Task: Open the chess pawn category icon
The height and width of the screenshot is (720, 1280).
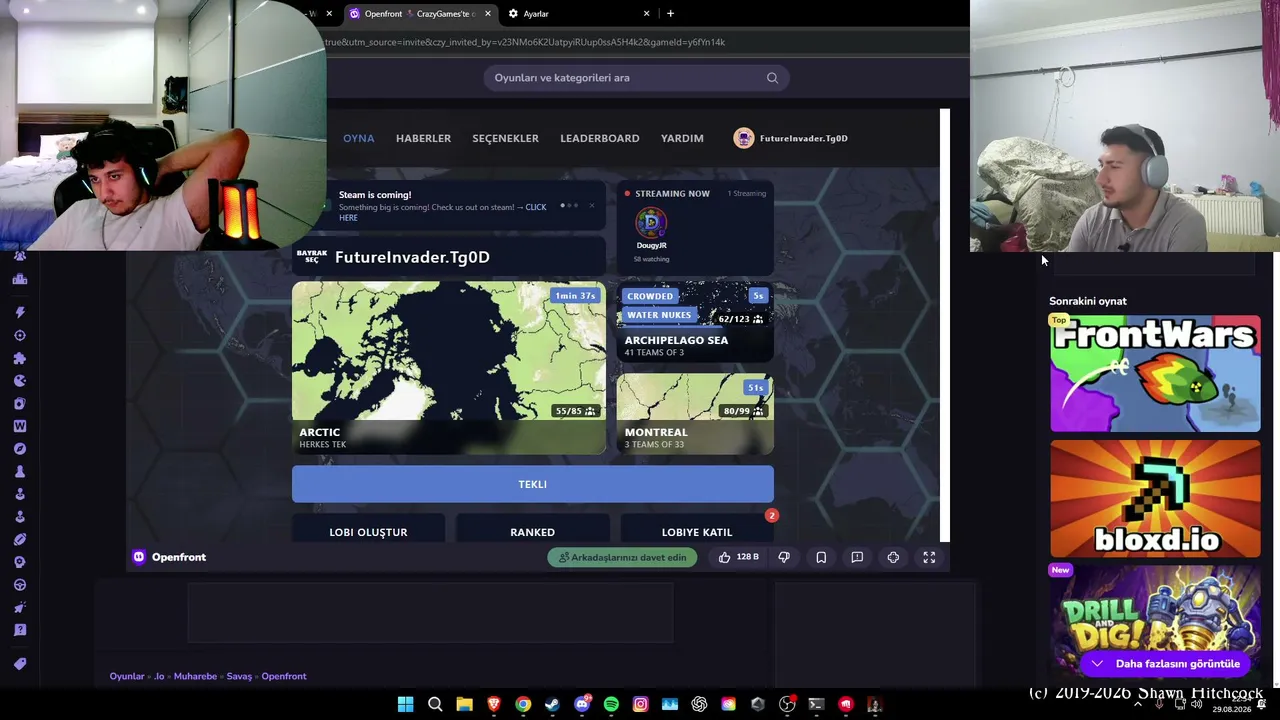Action: tap(20, 472)
